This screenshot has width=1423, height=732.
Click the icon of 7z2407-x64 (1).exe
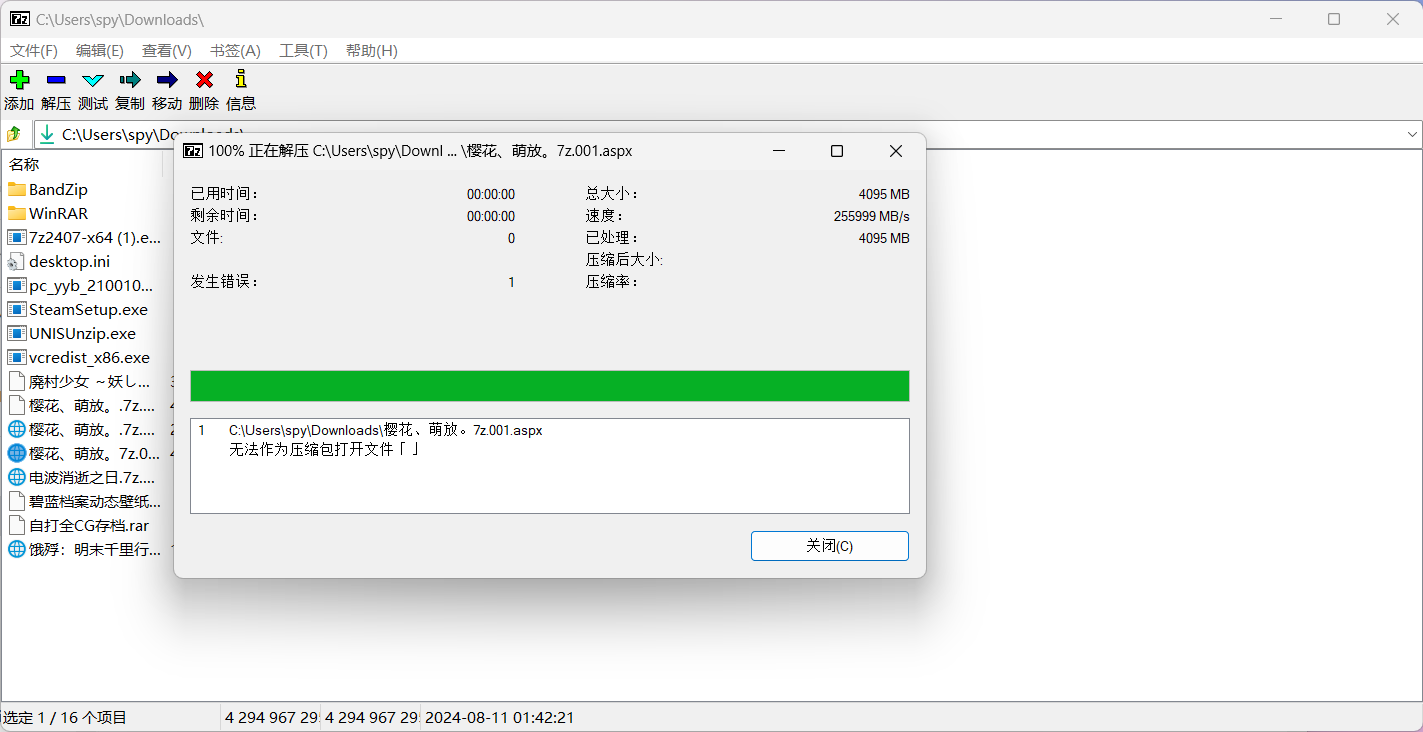(16, 237)
